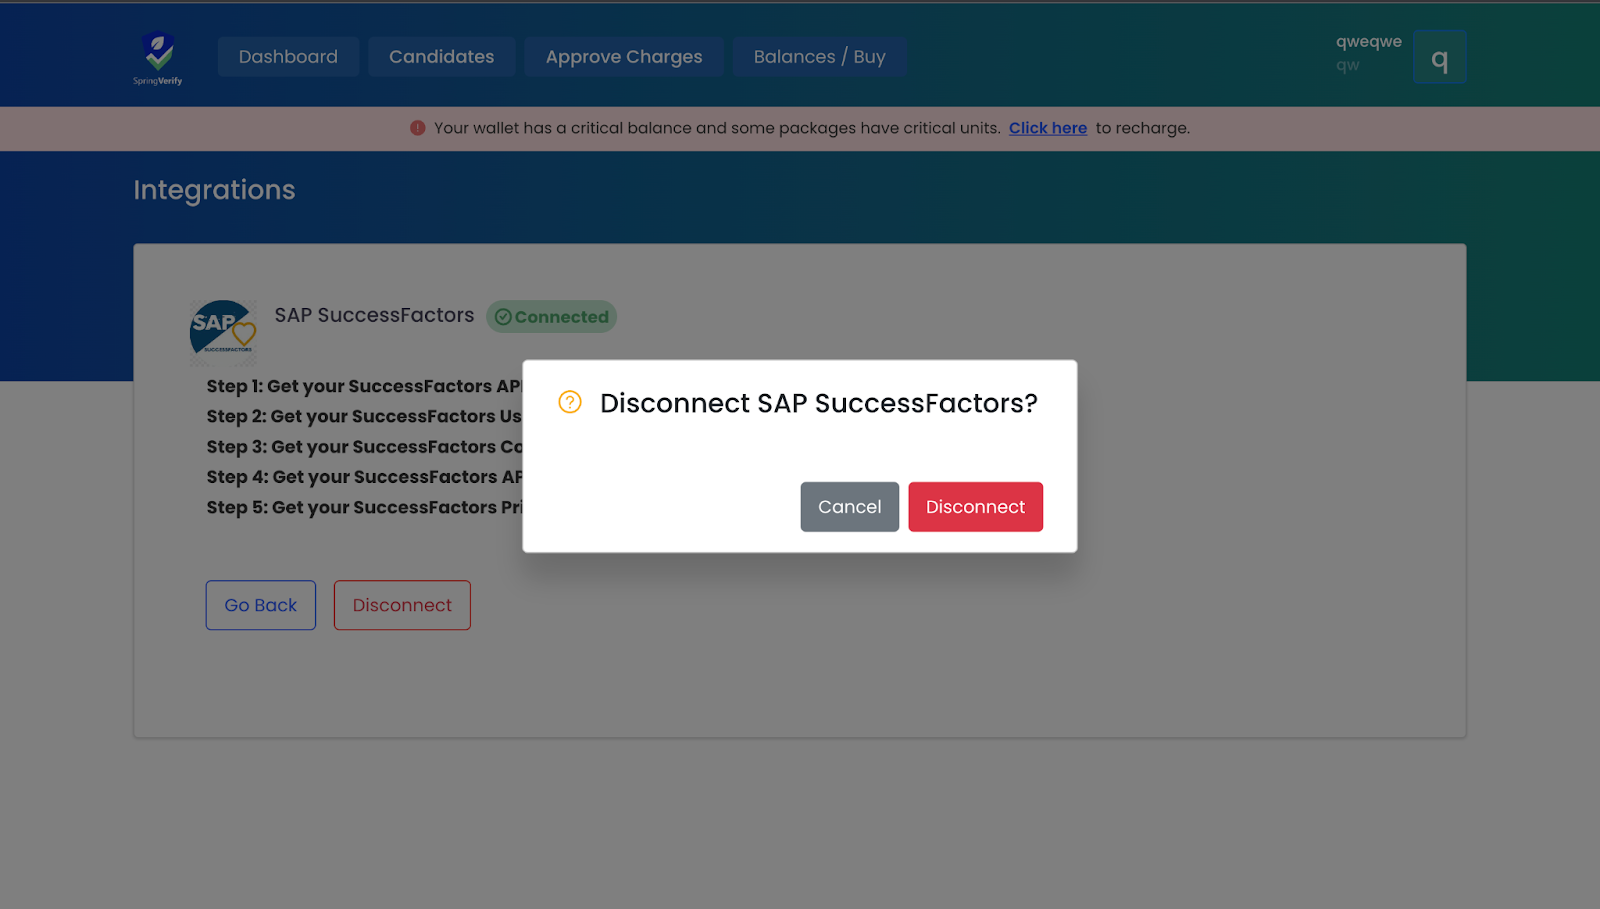The width and height of the screenshot is (1600, 909).
Task: Go to the Candidates tab
Action: coord(441,57)
